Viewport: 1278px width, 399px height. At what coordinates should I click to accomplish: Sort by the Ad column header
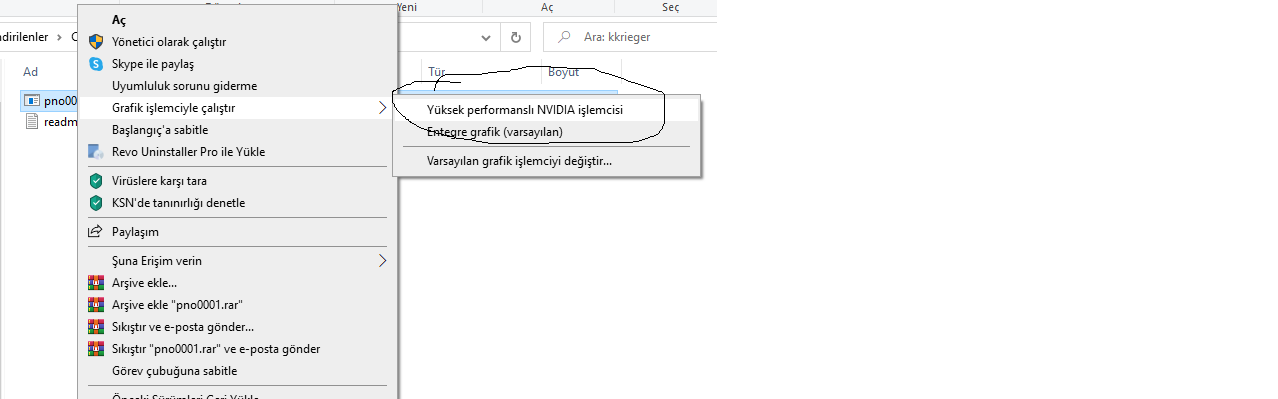[x=30, y=72]
